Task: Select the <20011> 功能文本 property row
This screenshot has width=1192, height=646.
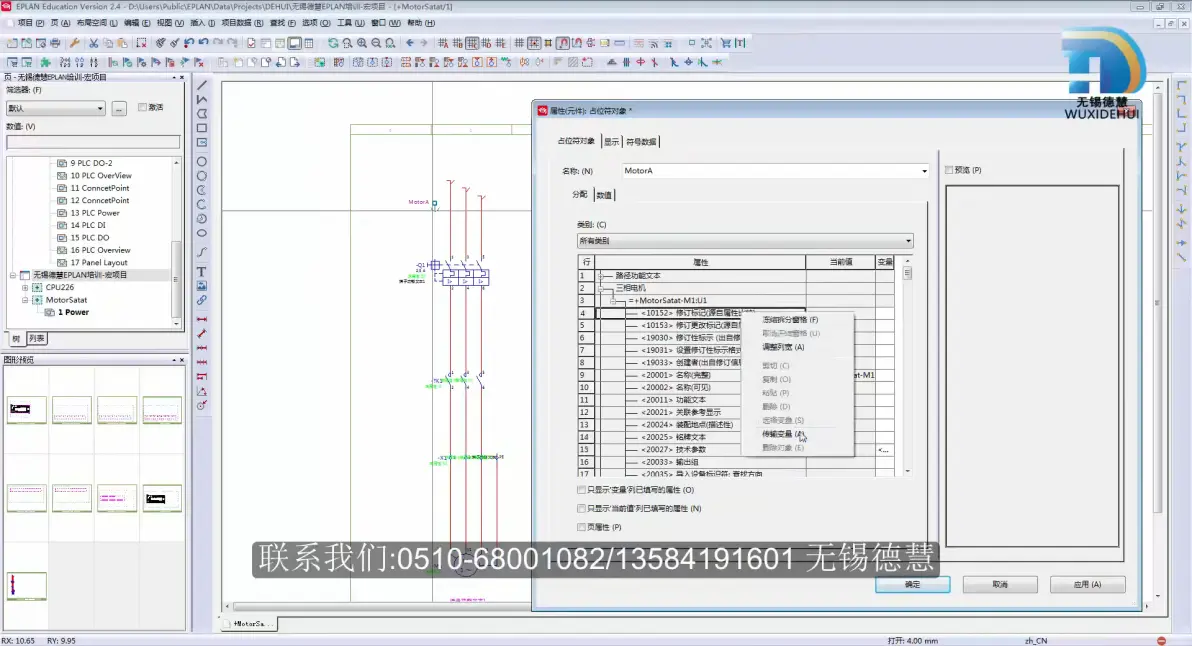Action: pos(691,400)
